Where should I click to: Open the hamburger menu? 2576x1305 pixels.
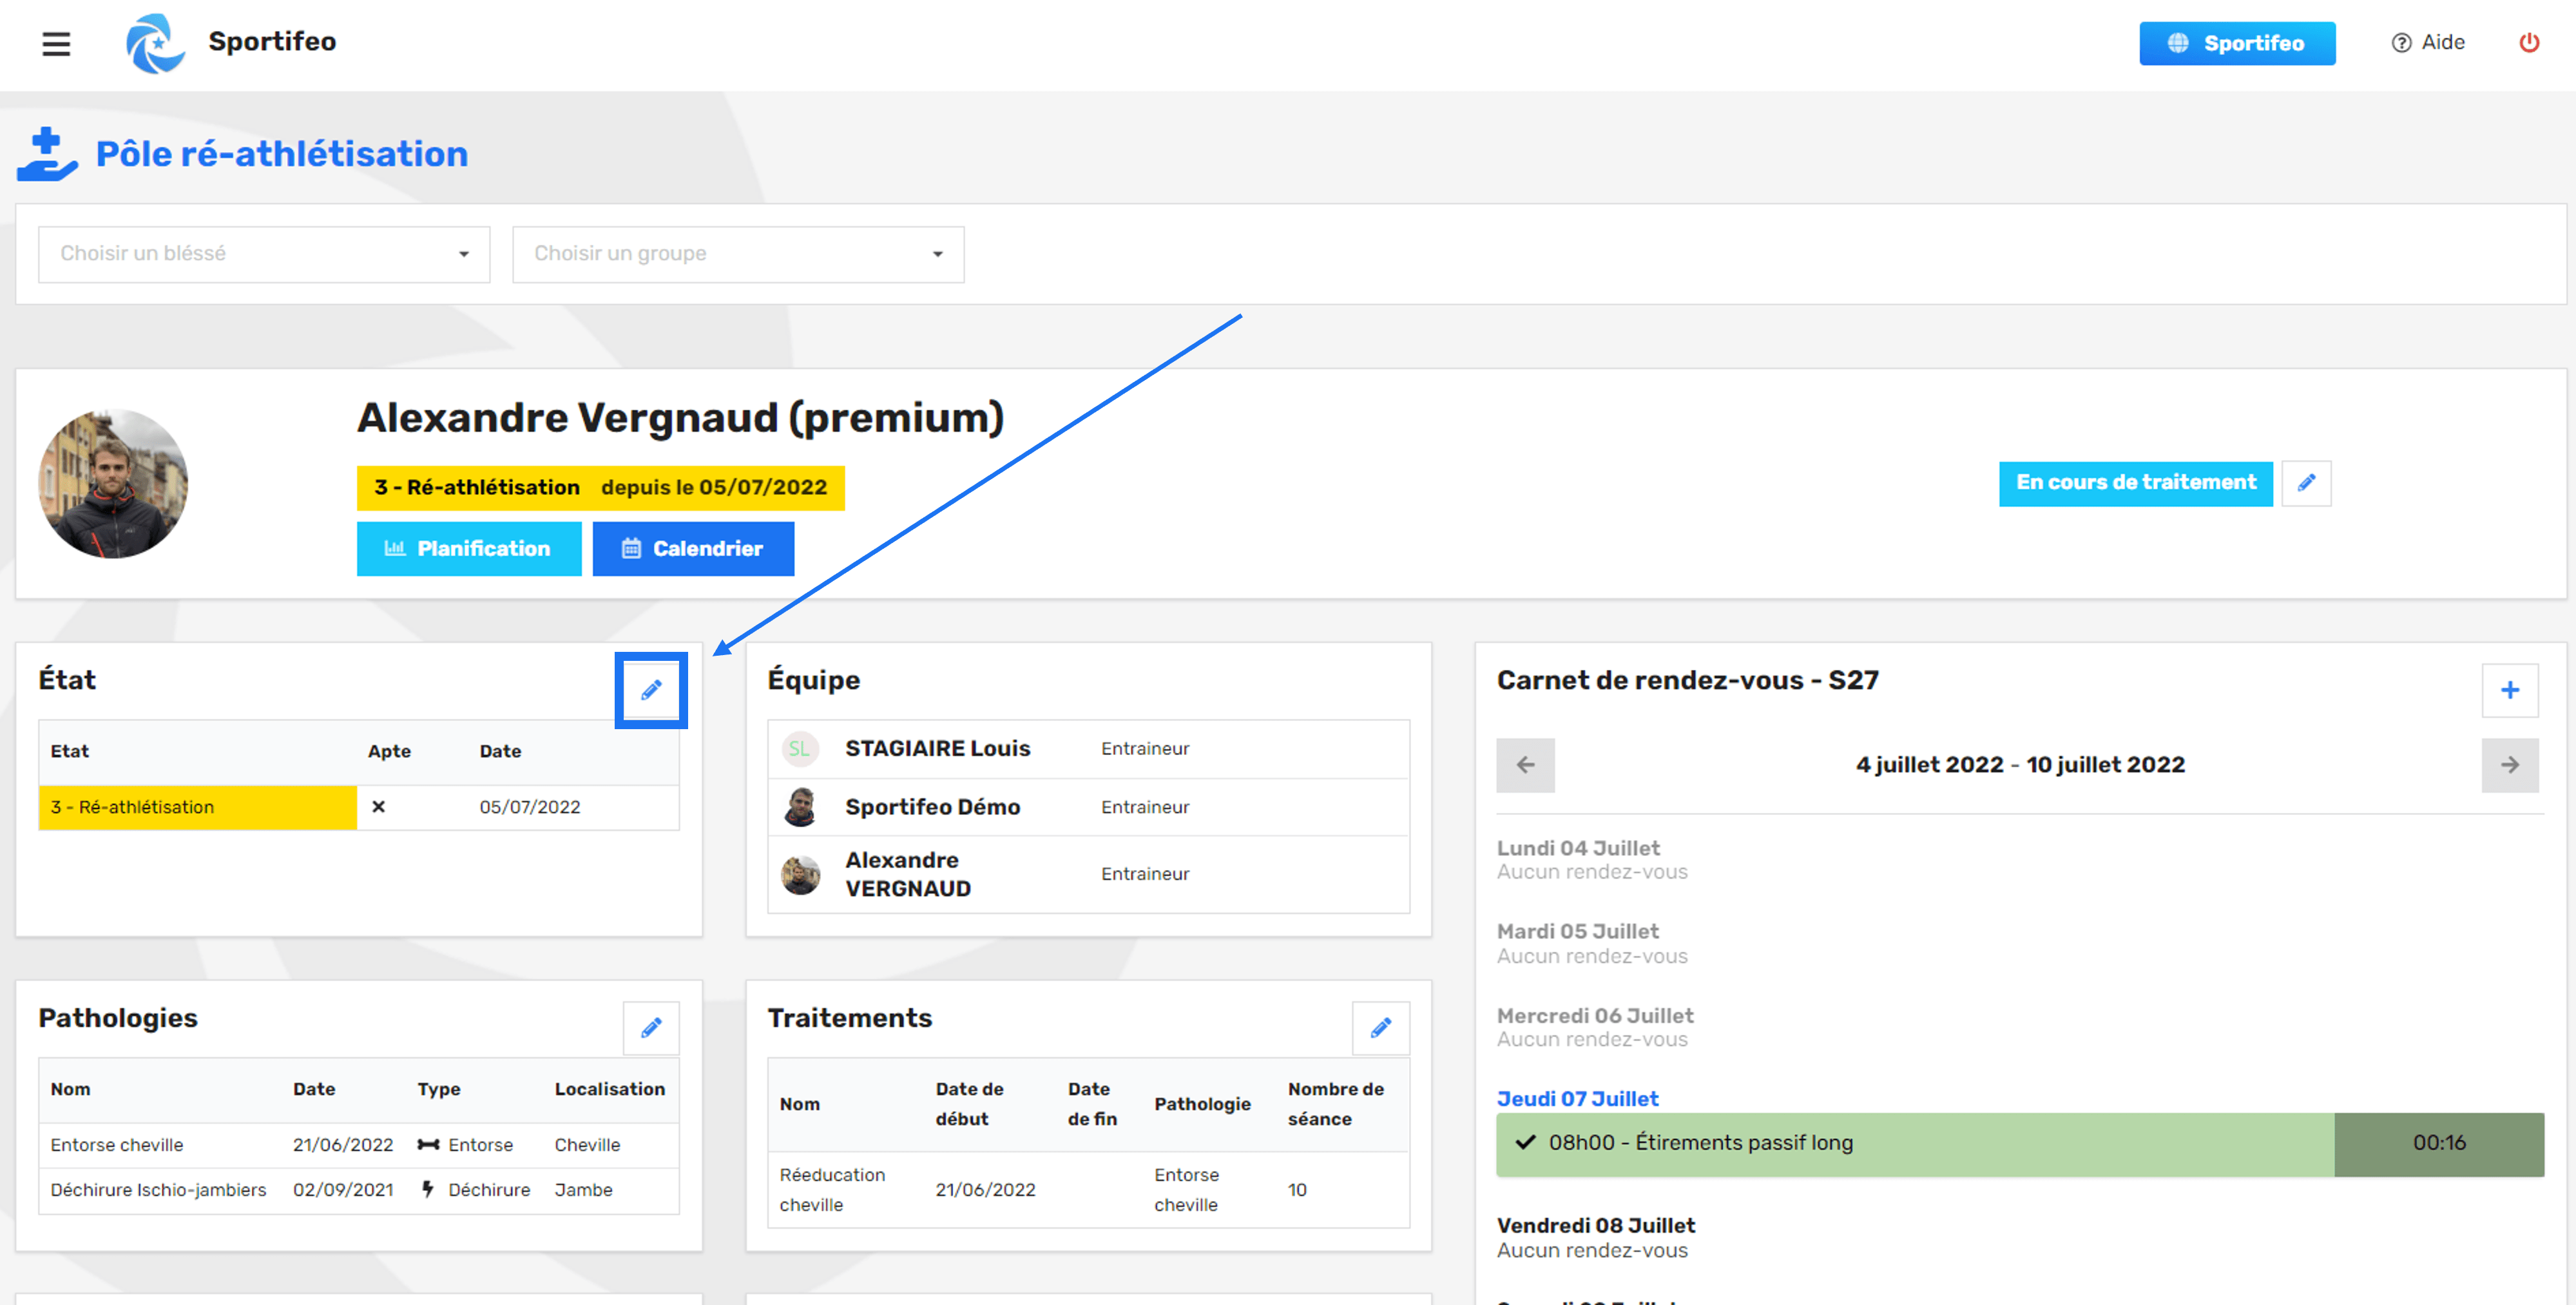56,43
